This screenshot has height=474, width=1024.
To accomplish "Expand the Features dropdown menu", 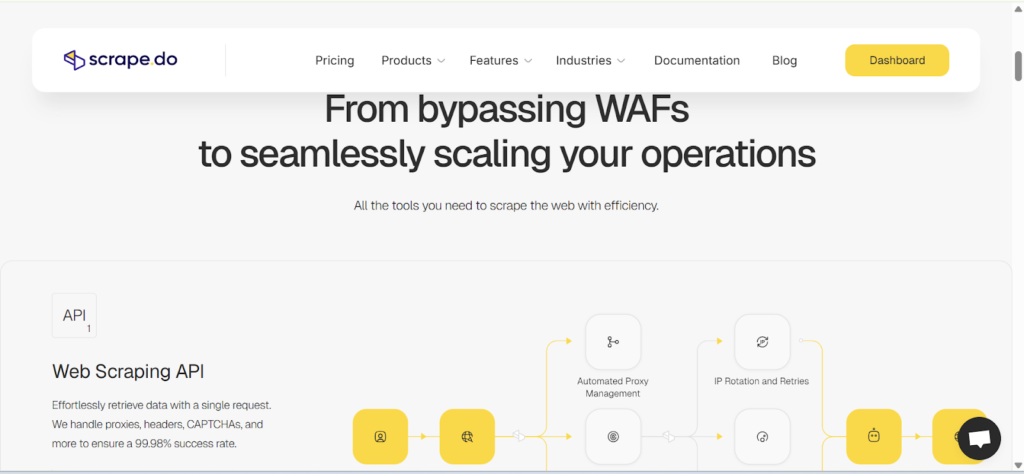I will [x=500, y=60].
